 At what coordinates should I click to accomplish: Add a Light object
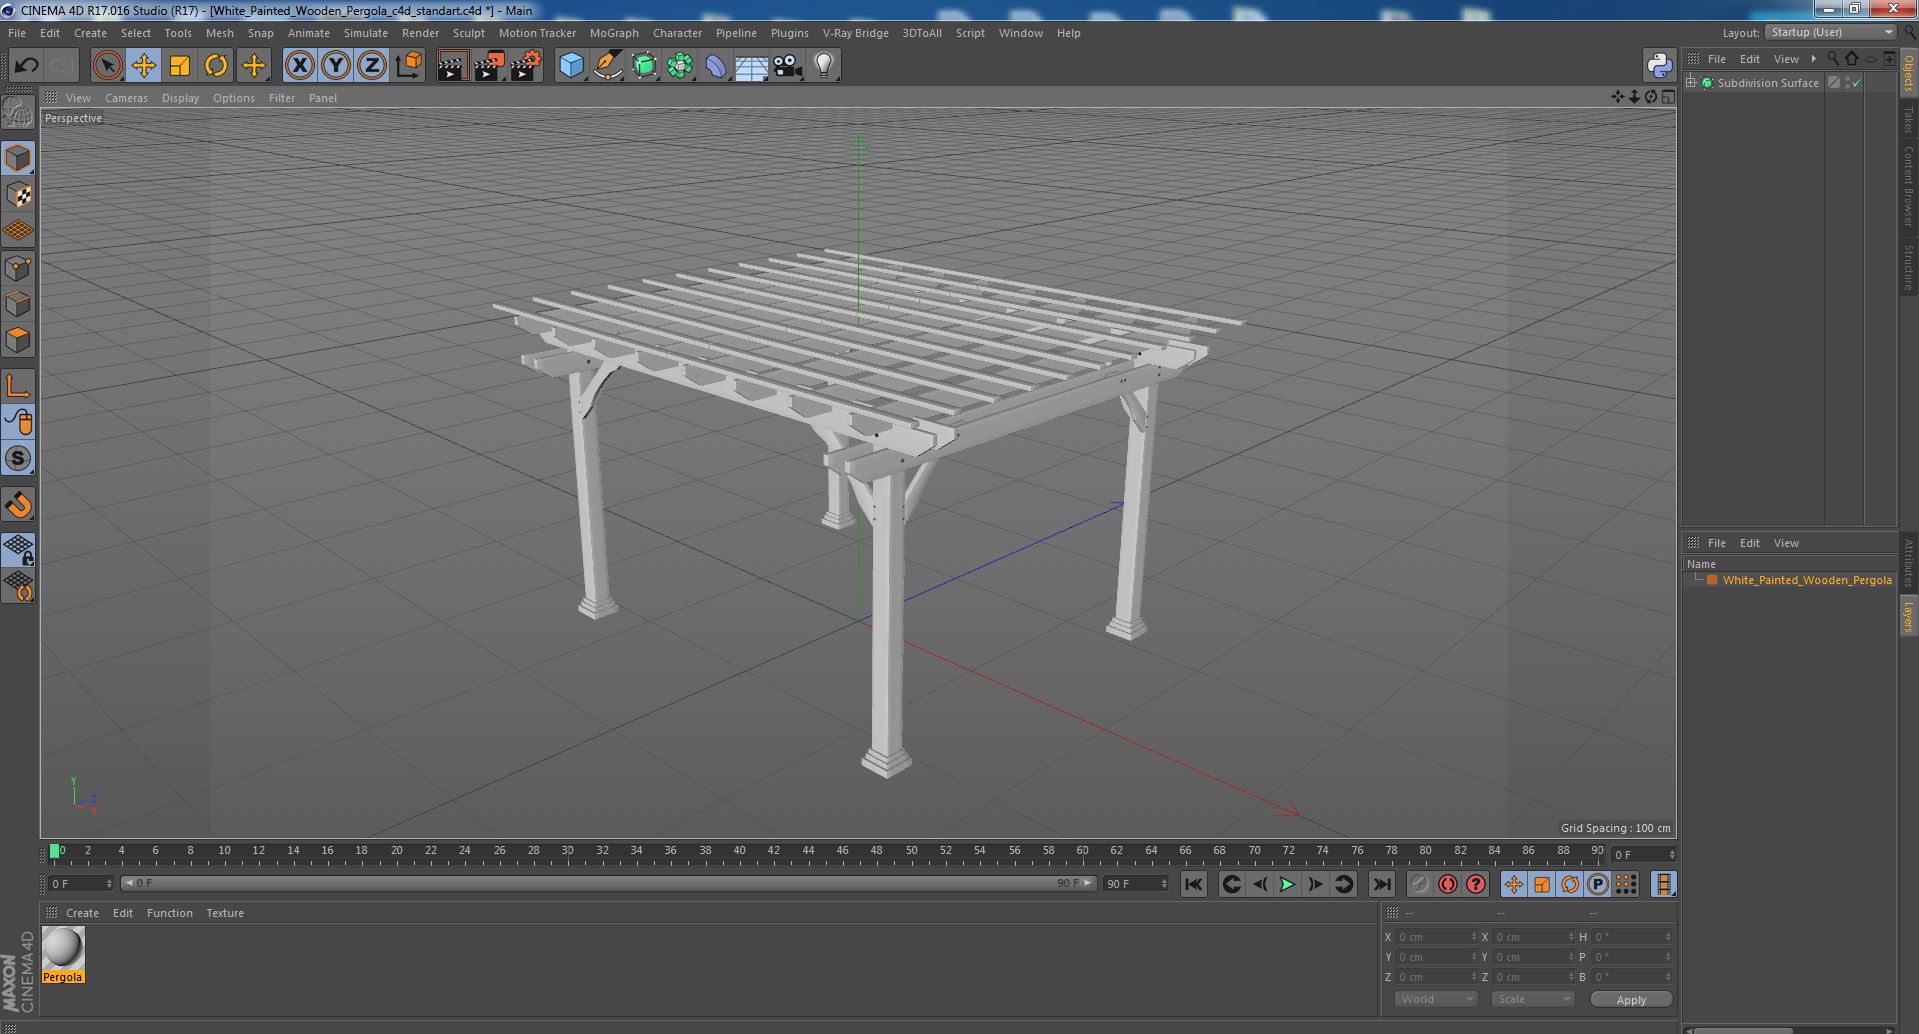pos(823,66)
